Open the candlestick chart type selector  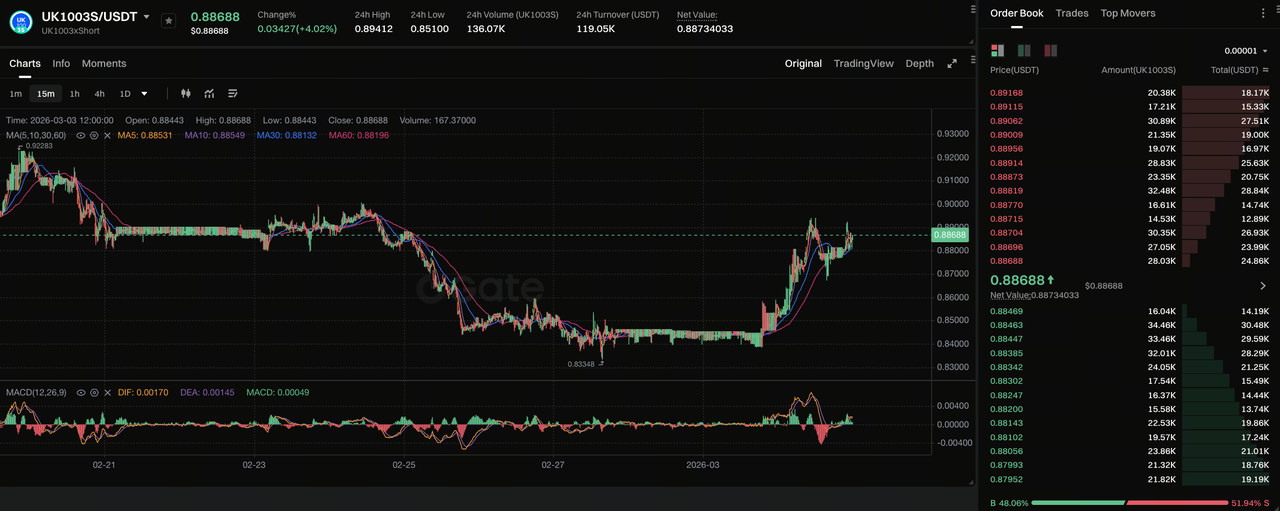click(185, 93)
